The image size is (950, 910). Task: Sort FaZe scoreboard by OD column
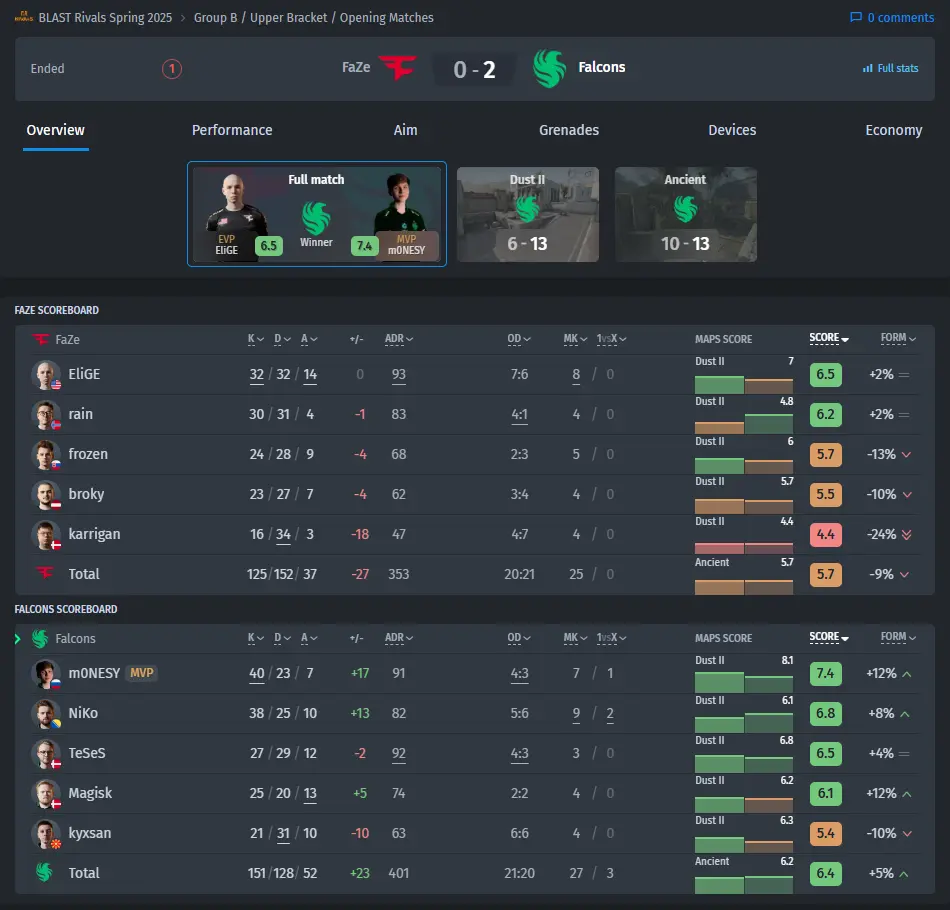point(519,339)
